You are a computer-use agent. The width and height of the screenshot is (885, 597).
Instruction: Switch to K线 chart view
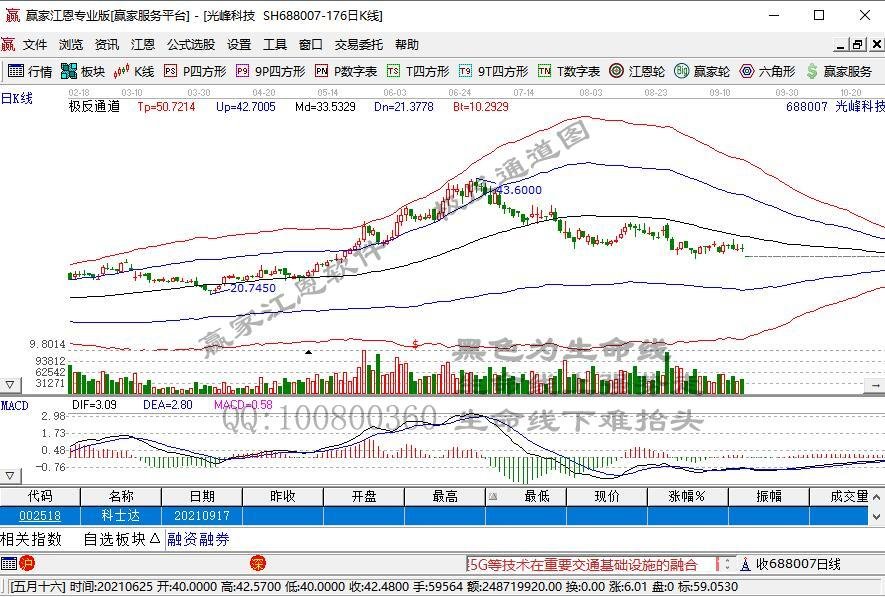(134, 71)
